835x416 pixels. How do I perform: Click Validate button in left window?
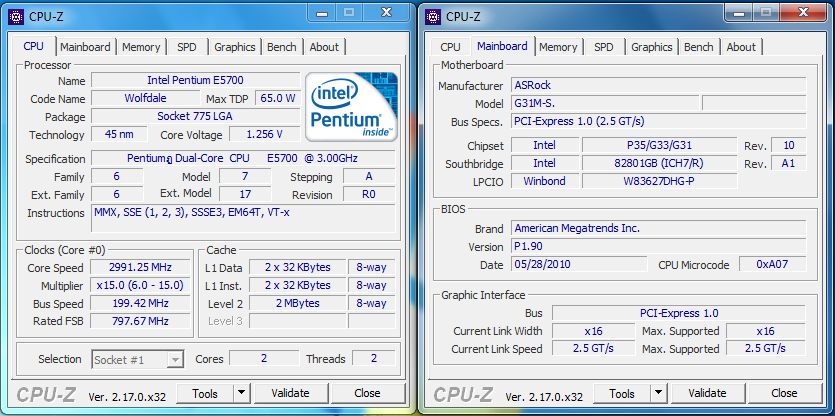tap(290, 394)
